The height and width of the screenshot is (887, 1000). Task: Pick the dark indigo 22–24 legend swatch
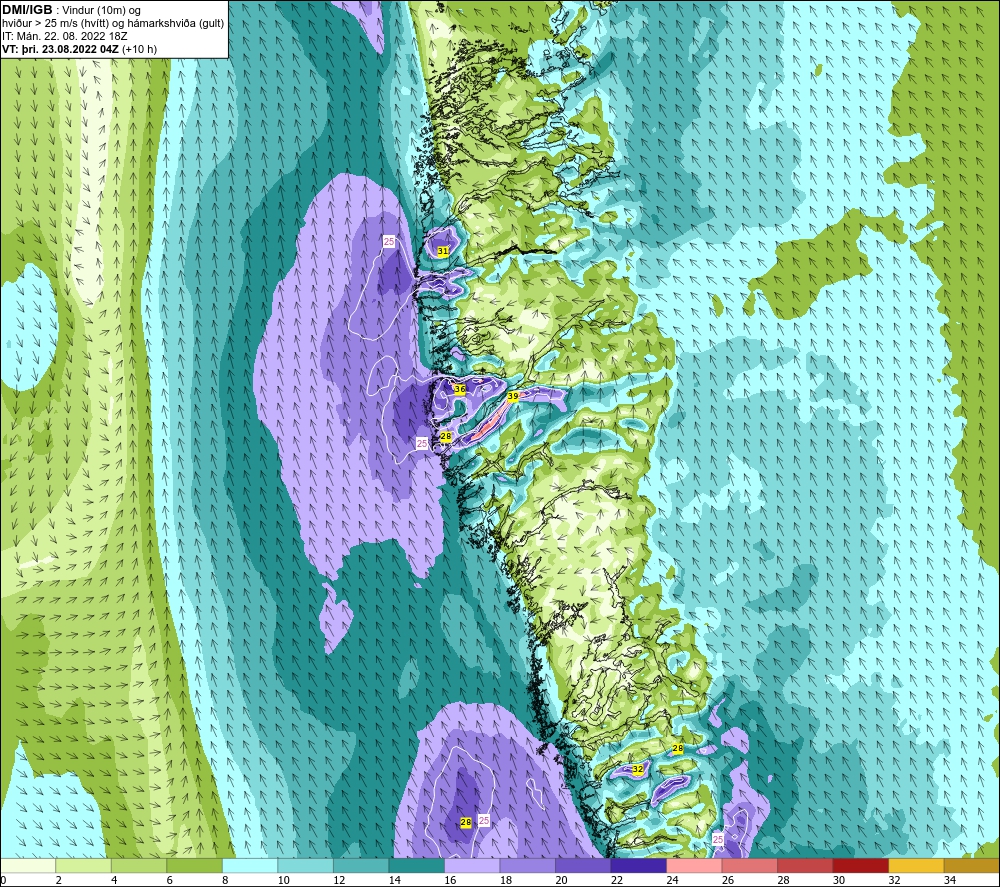[638, 866]
